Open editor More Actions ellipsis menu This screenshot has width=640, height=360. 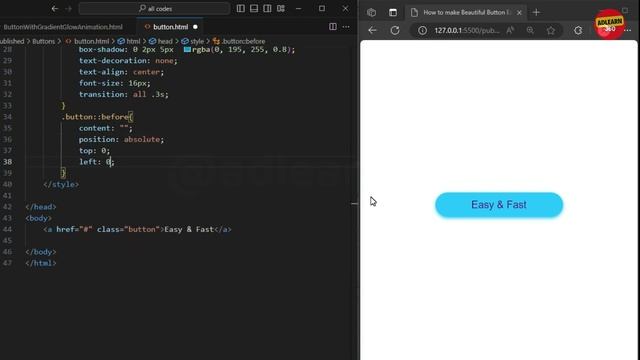[346, 27]
